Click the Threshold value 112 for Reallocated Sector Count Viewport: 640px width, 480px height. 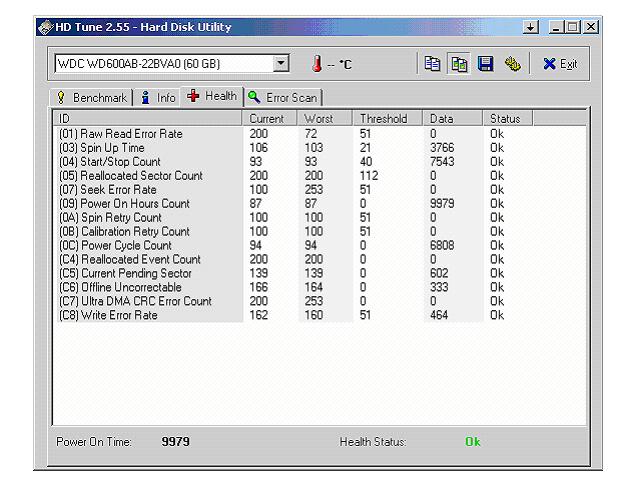pos(369,176)
